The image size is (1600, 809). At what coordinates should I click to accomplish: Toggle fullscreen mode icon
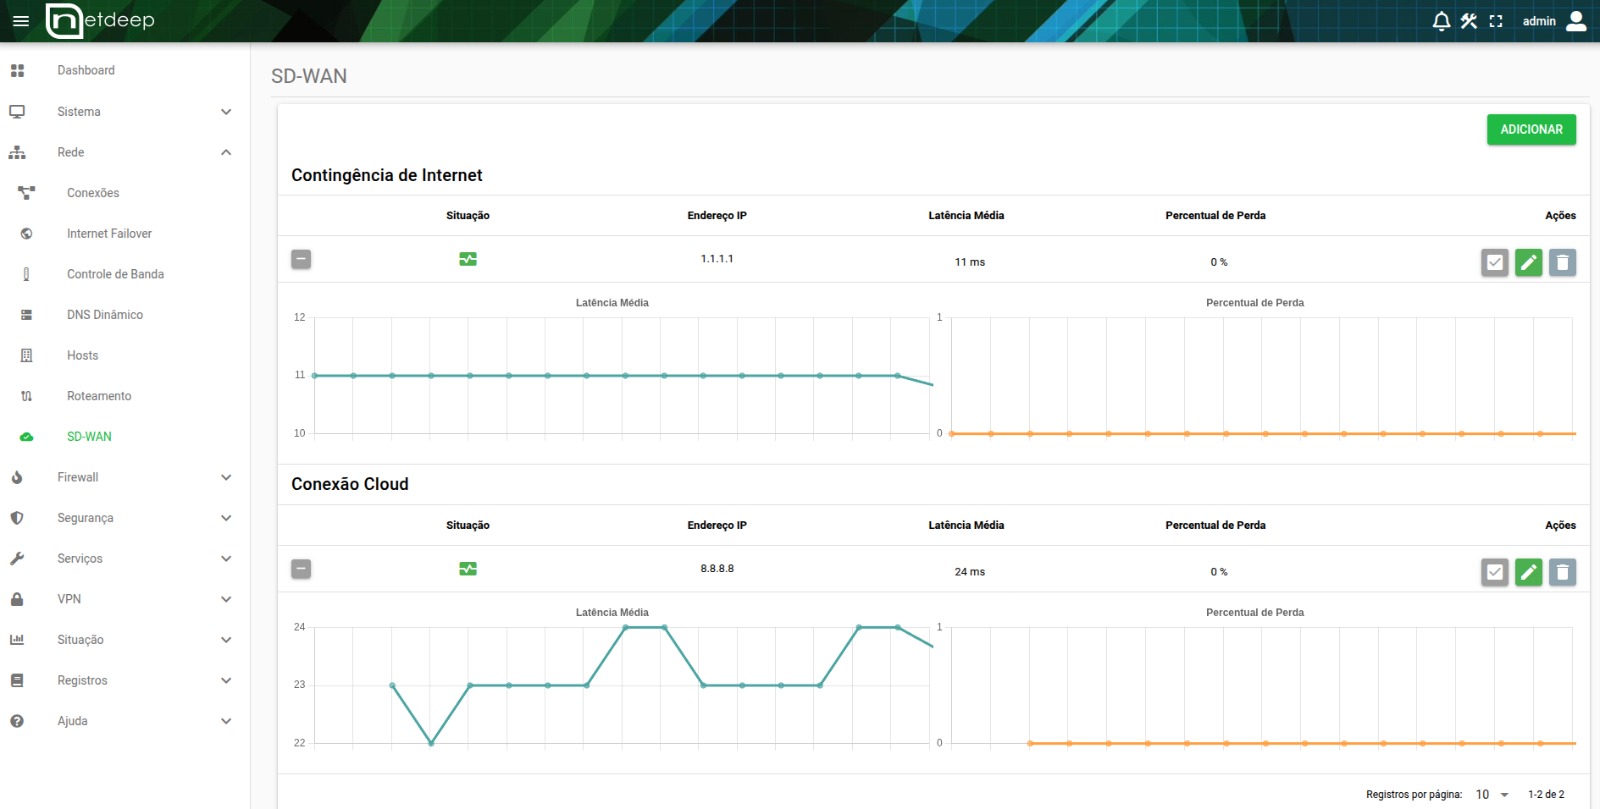1496,21
